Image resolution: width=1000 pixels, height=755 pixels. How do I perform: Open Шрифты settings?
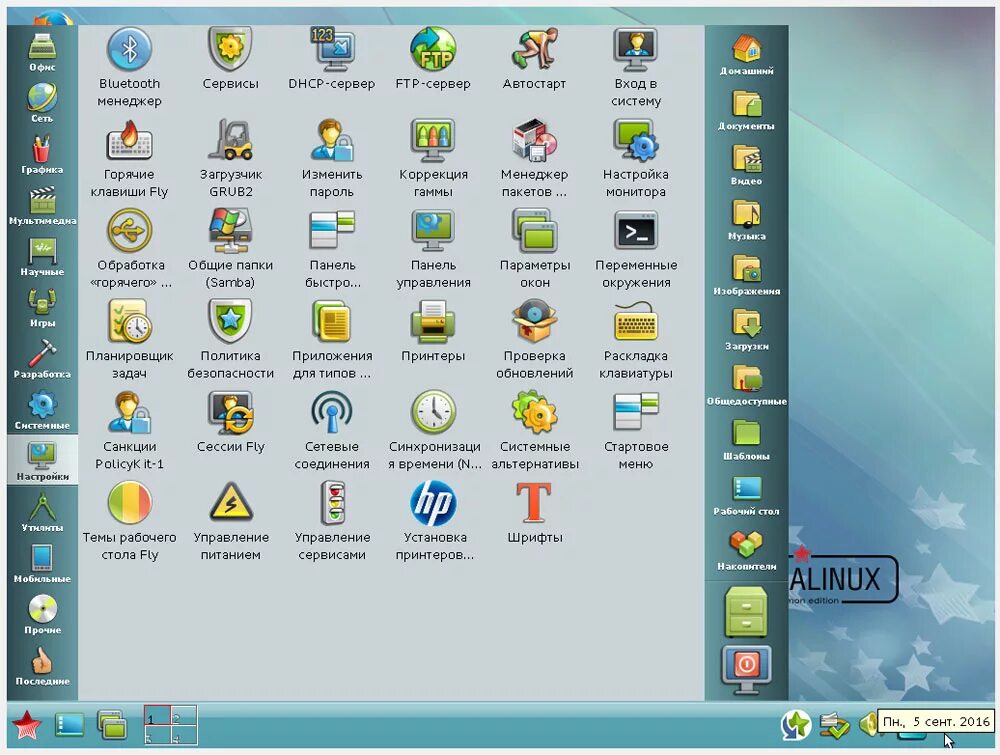(534, 513)
